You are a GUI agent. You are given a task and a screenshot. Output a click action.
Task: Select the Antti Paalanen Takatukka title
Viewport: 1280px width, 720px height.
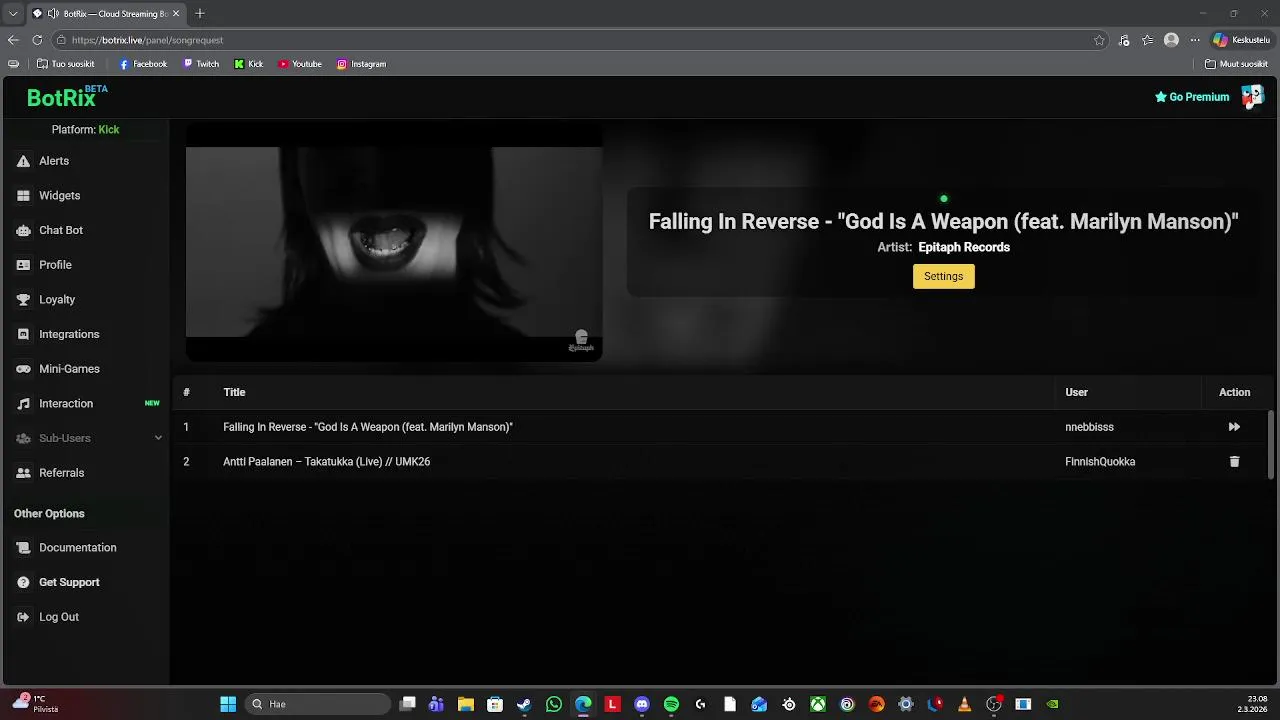[x=326, y=462]
